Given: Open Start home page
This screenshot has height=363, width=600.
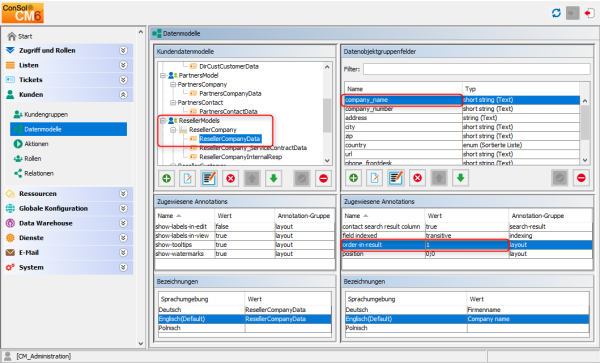Looking at the screenshot, I should coord(20,36).
